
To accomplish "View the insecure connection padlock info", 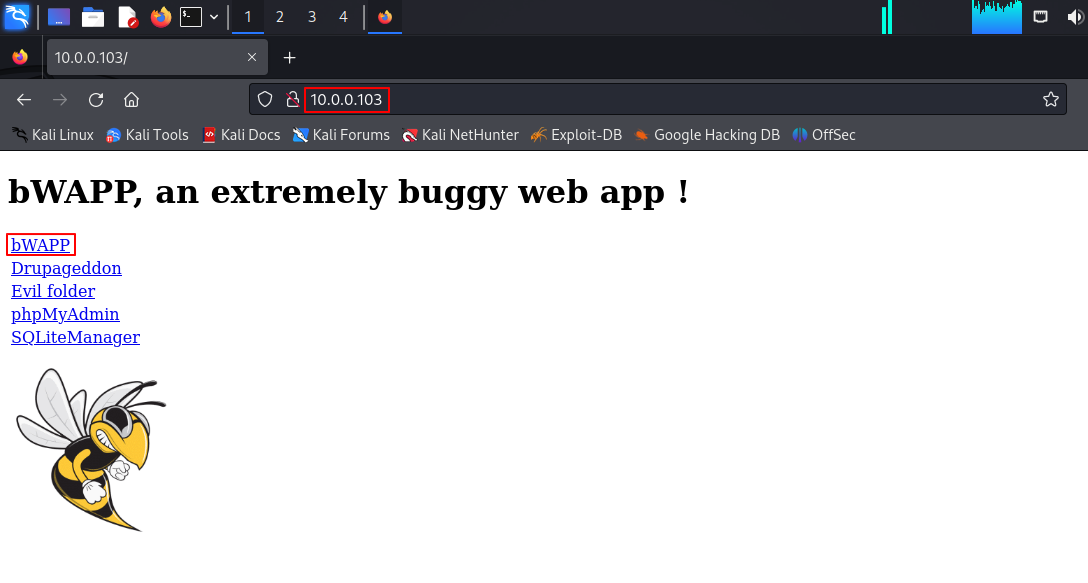I will coord(293,99).
